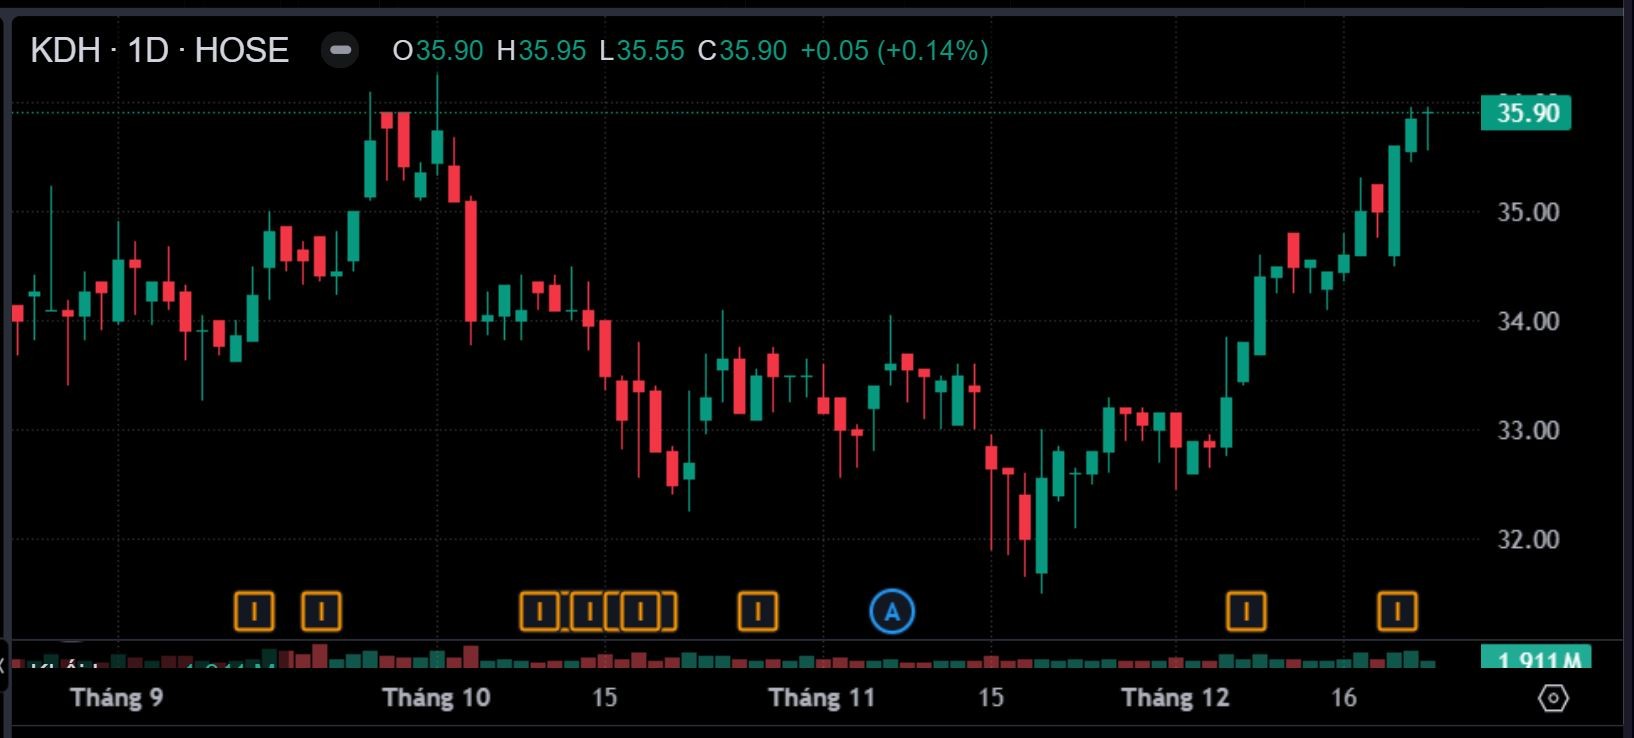Click the 33.00 price axis label
Image resolution: width=1634 pixels, height=738 pixels.
[x=1528, y=430]
